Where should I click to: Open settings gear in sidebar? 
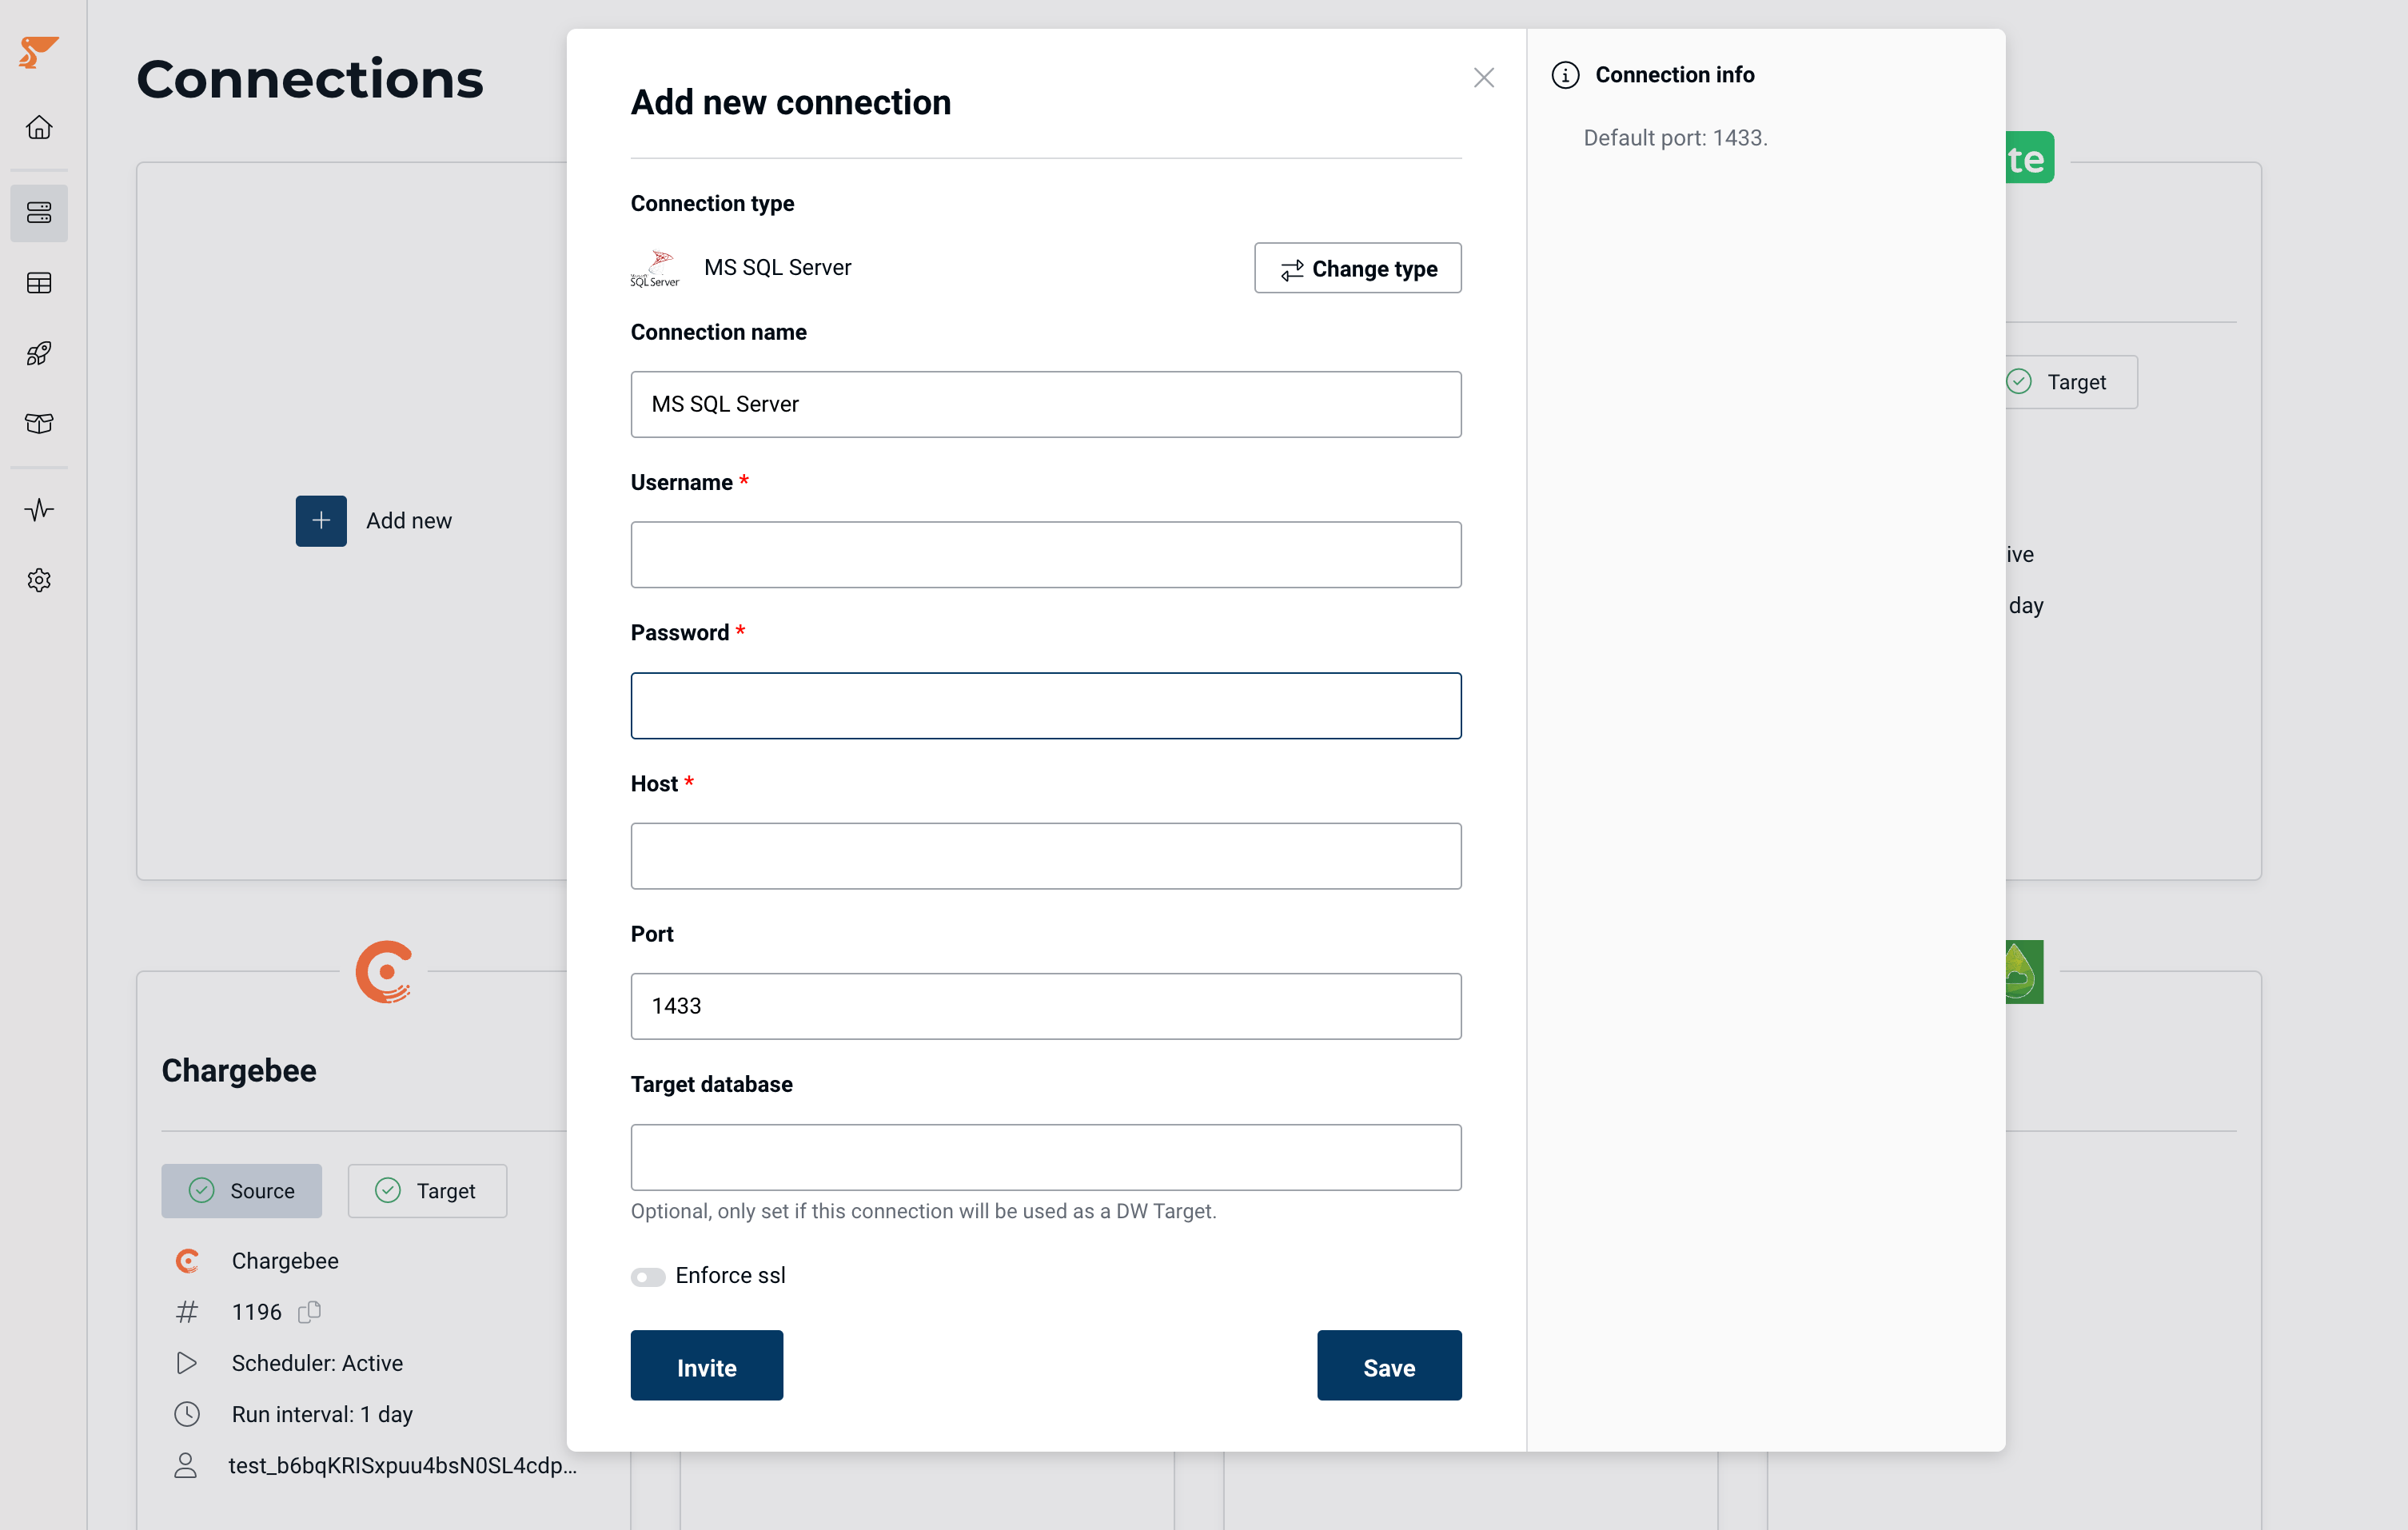39,580
